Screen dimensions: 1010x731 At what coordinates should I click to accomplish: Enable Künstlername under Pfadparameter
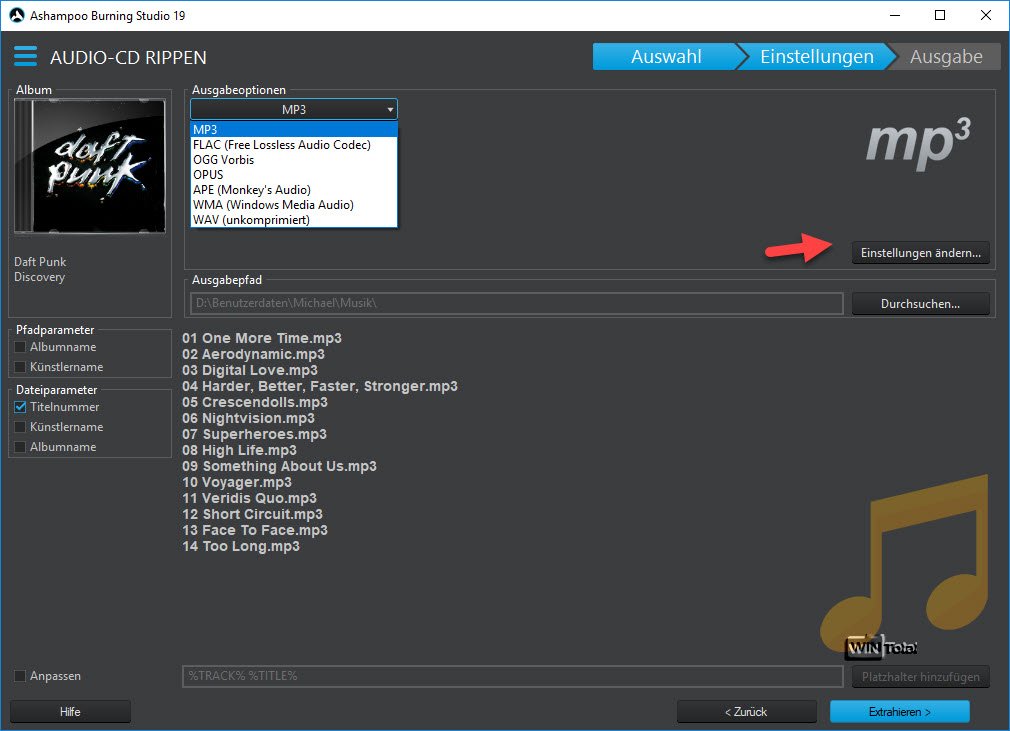tap(20, 367)
